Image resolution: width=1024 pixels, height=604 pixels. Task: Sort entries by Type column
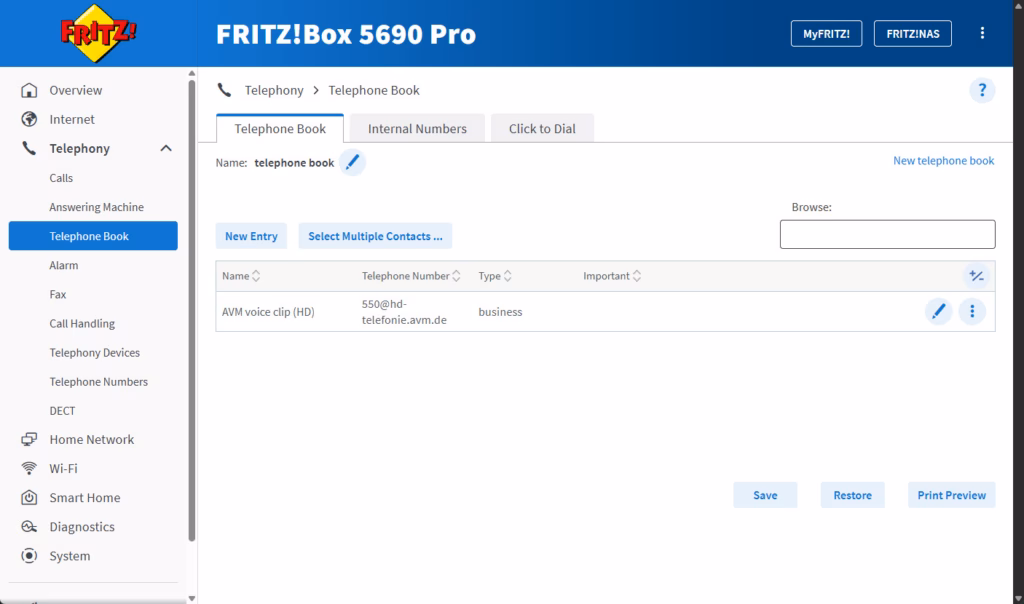click(x=495, y=276)
